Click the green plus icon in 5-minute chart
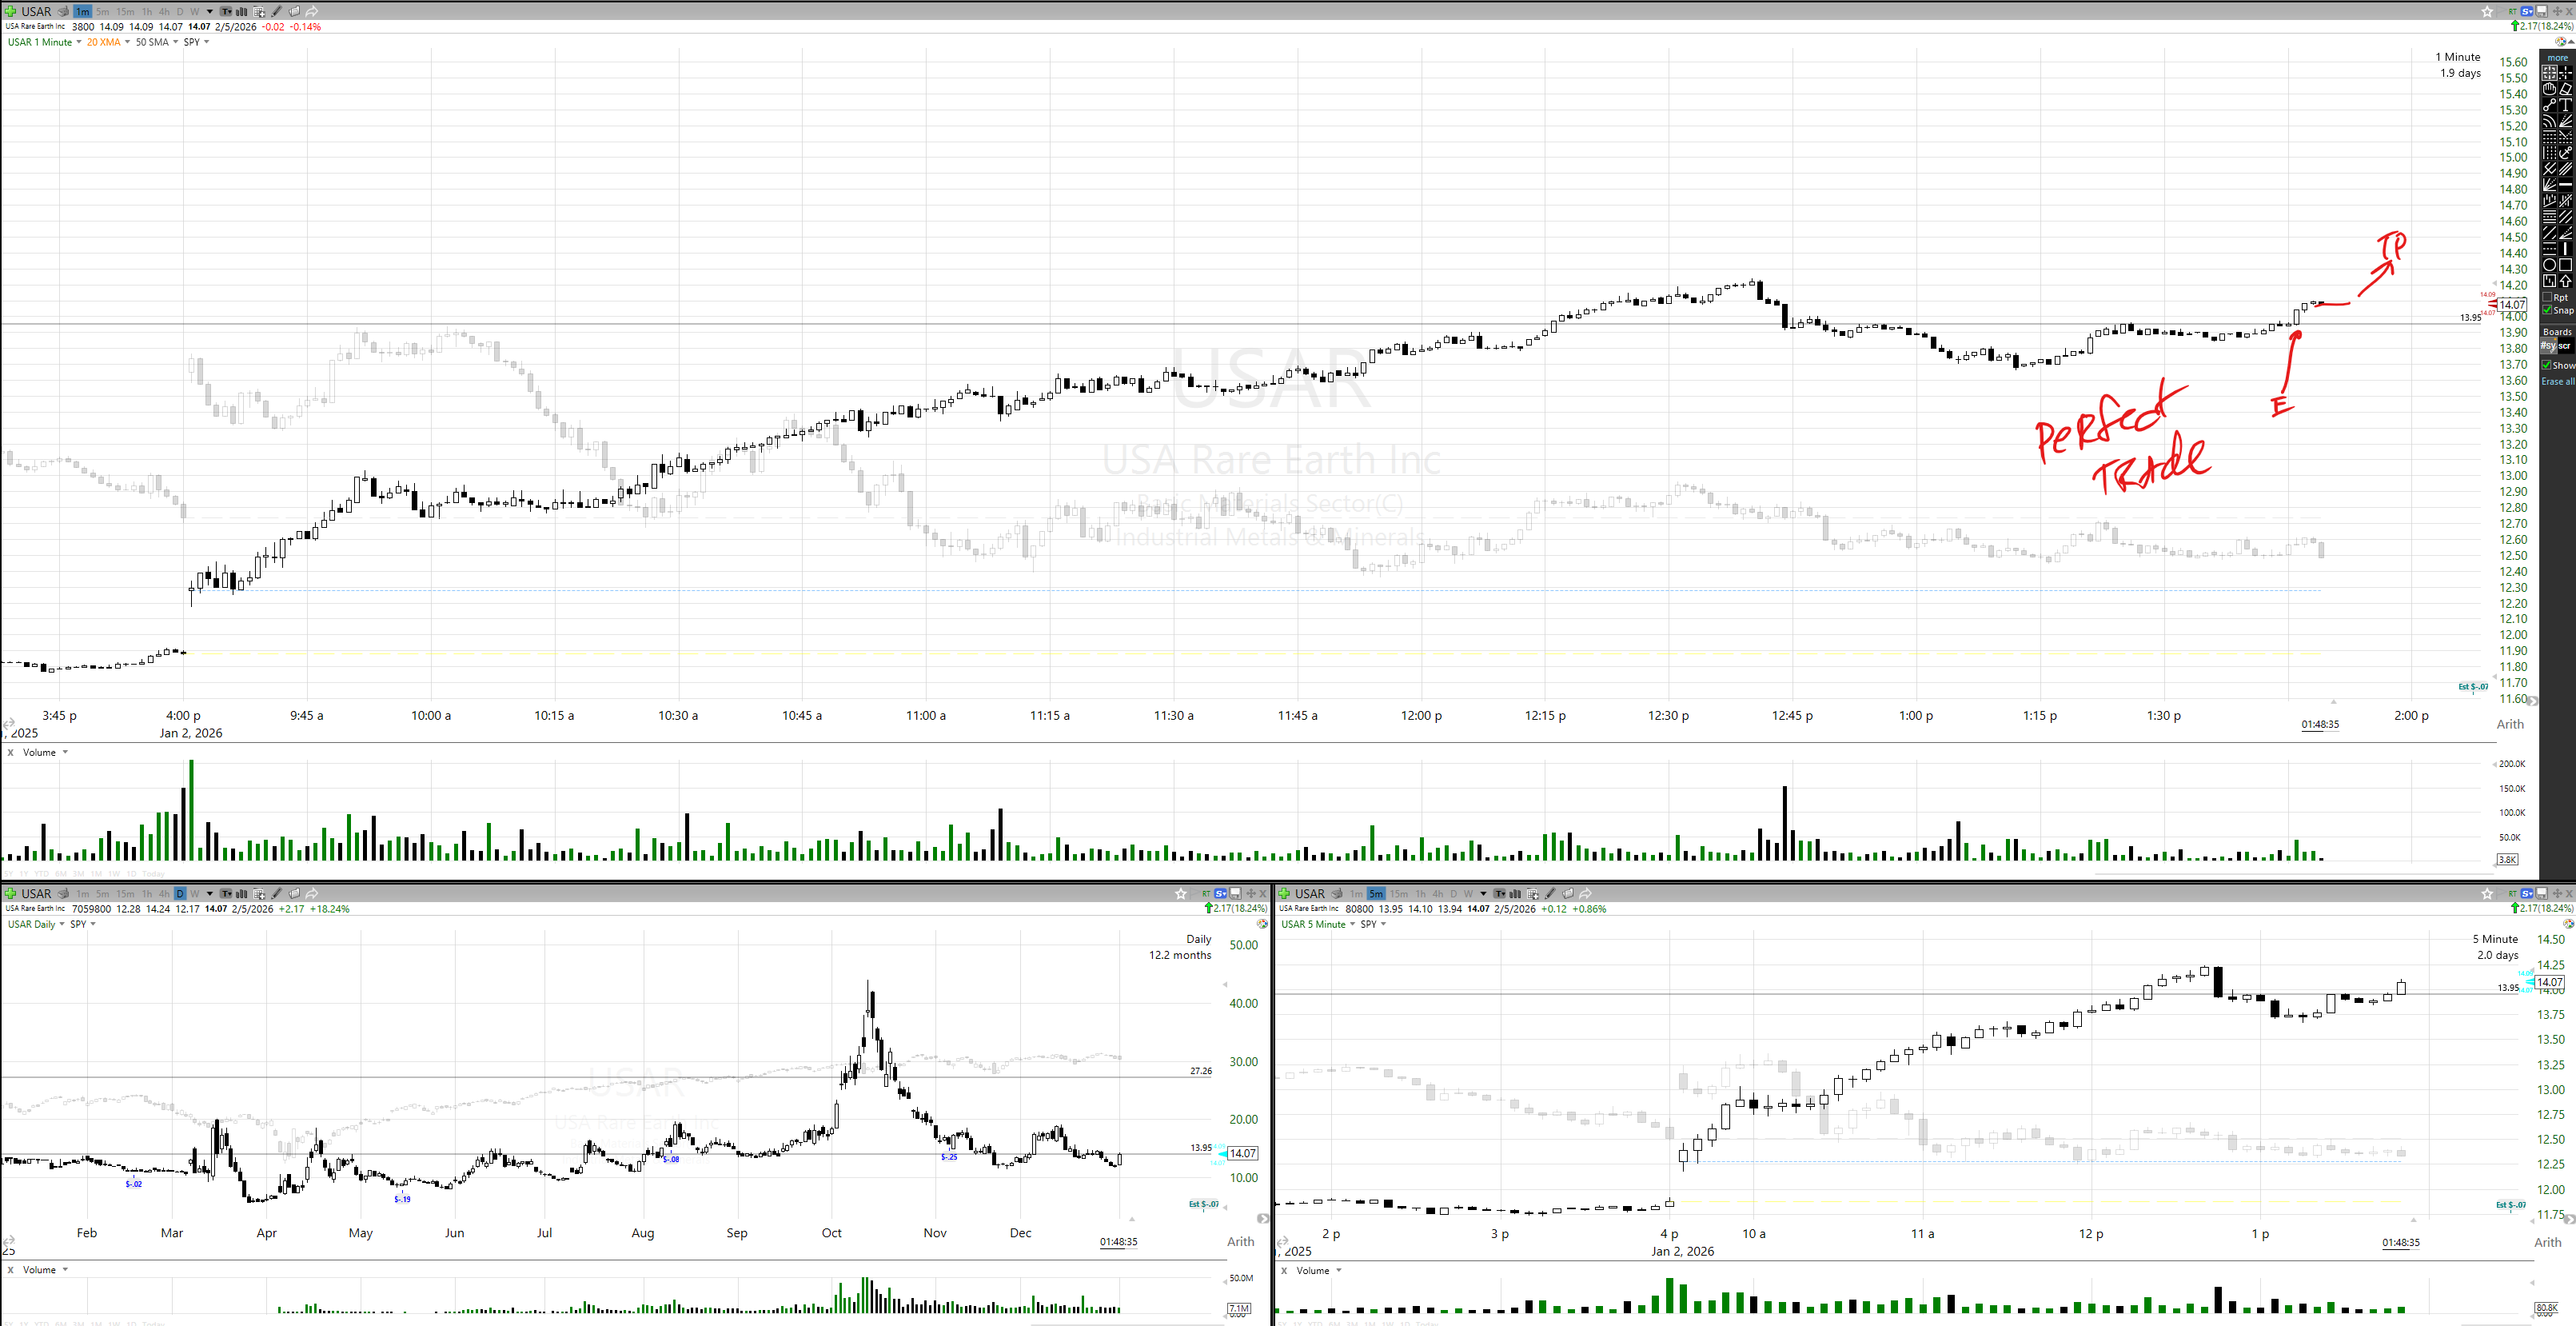The height and width of the screenshot is (1326, 2576). [x=1284, y=894]
